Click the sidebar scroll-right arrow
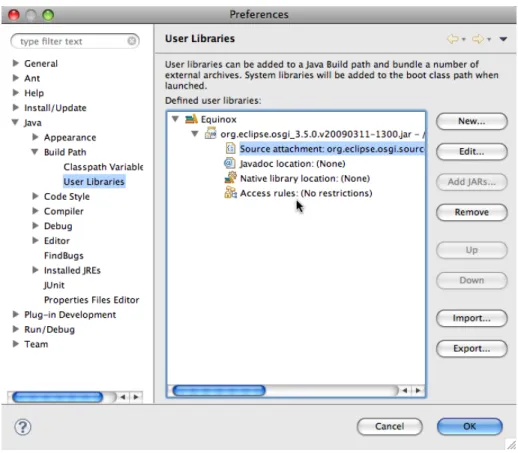Screen dimensions: 518x453 tap(136, 397)
